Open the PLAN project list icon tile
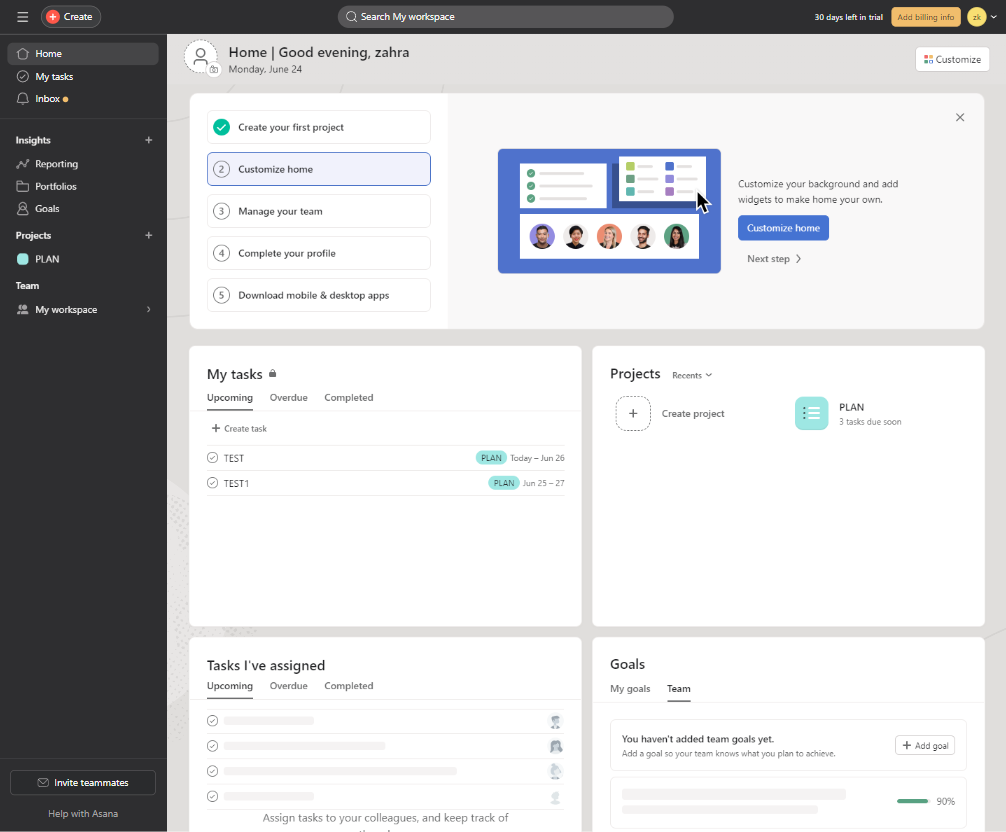The width and height of the screenshot is (1006, 832). 811,413
